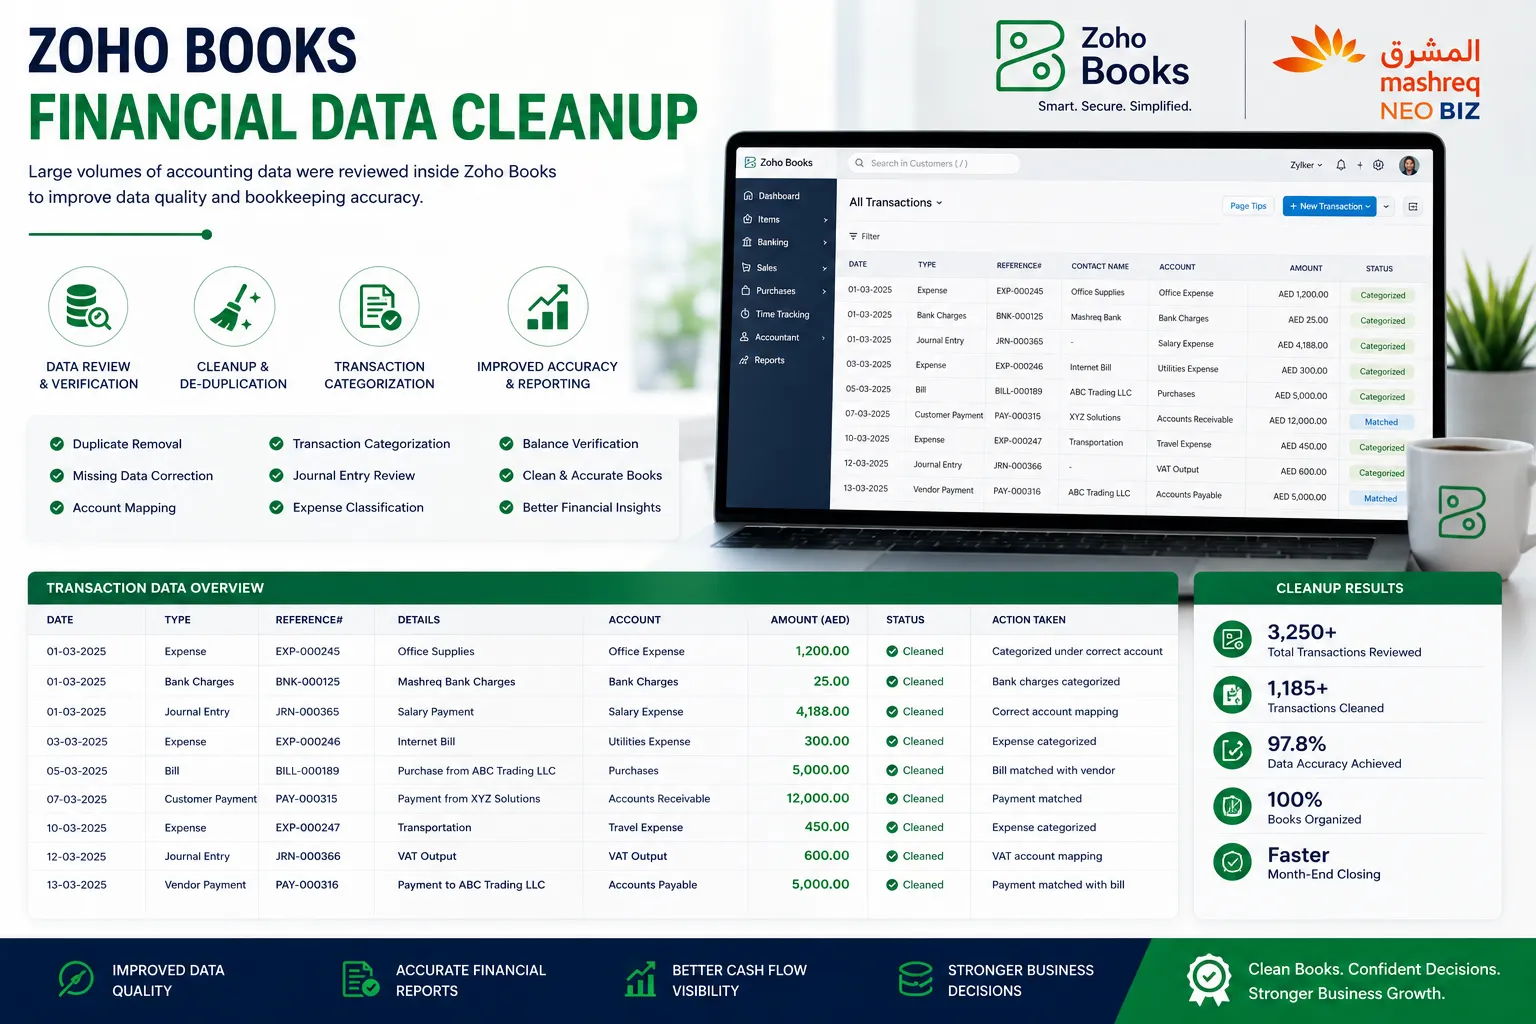Open the user profile avatar

1409,166
